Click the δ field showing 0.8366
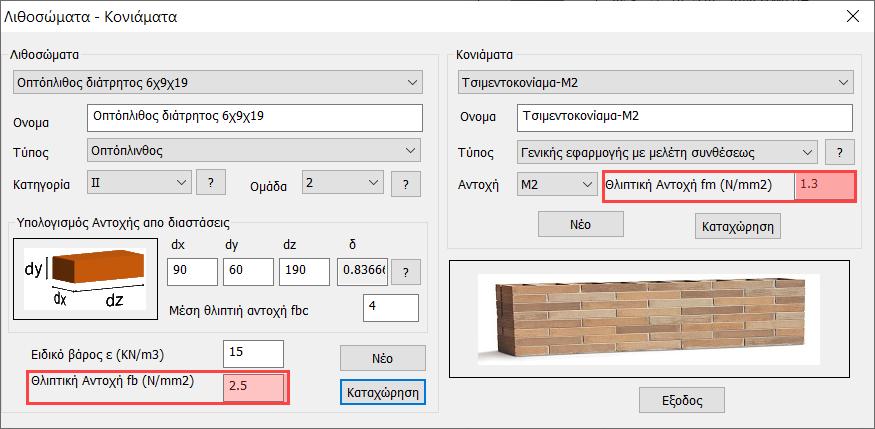This screenshot has width=875, height=429. tap(362, 272)
